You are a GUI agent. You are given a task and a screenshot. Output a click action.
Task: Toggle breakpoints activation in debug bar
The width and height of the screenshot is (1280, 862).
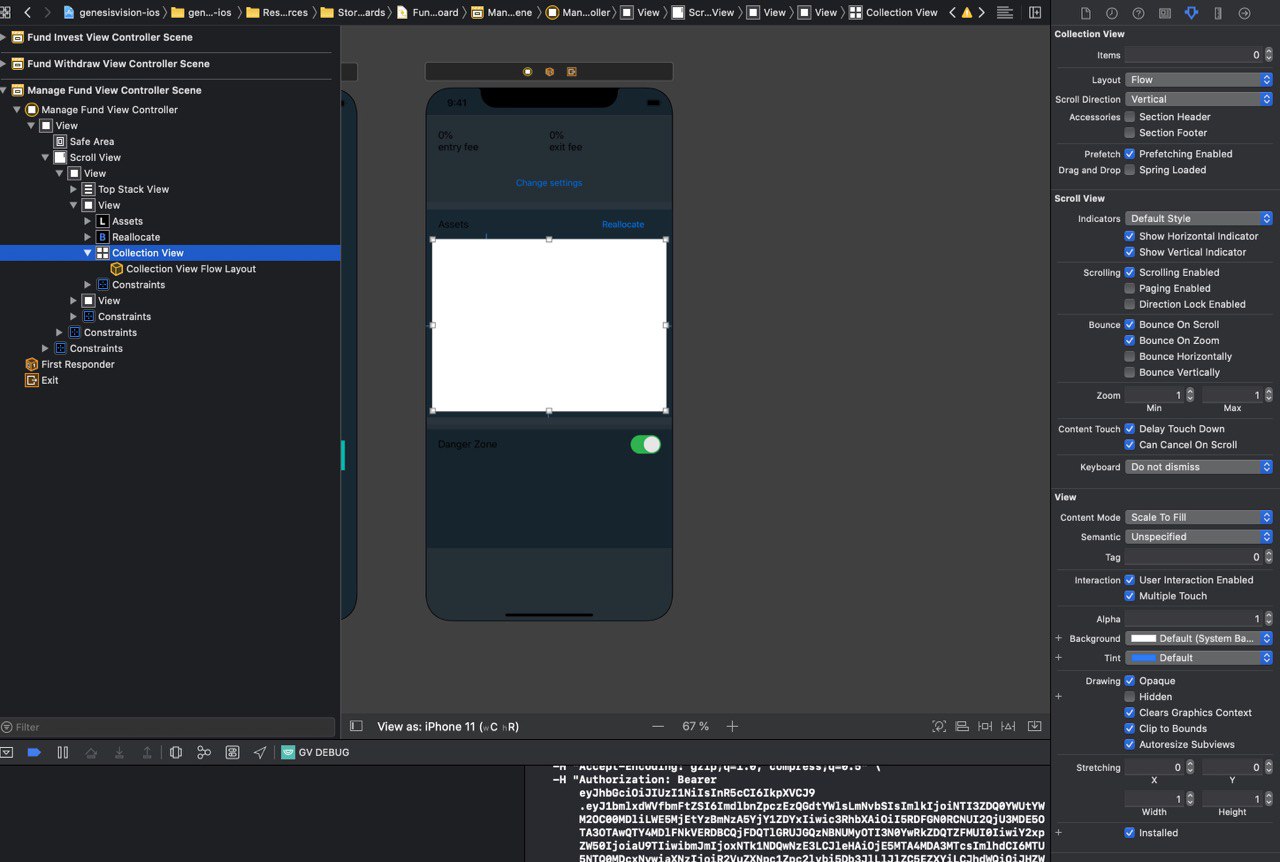(34, 752)
